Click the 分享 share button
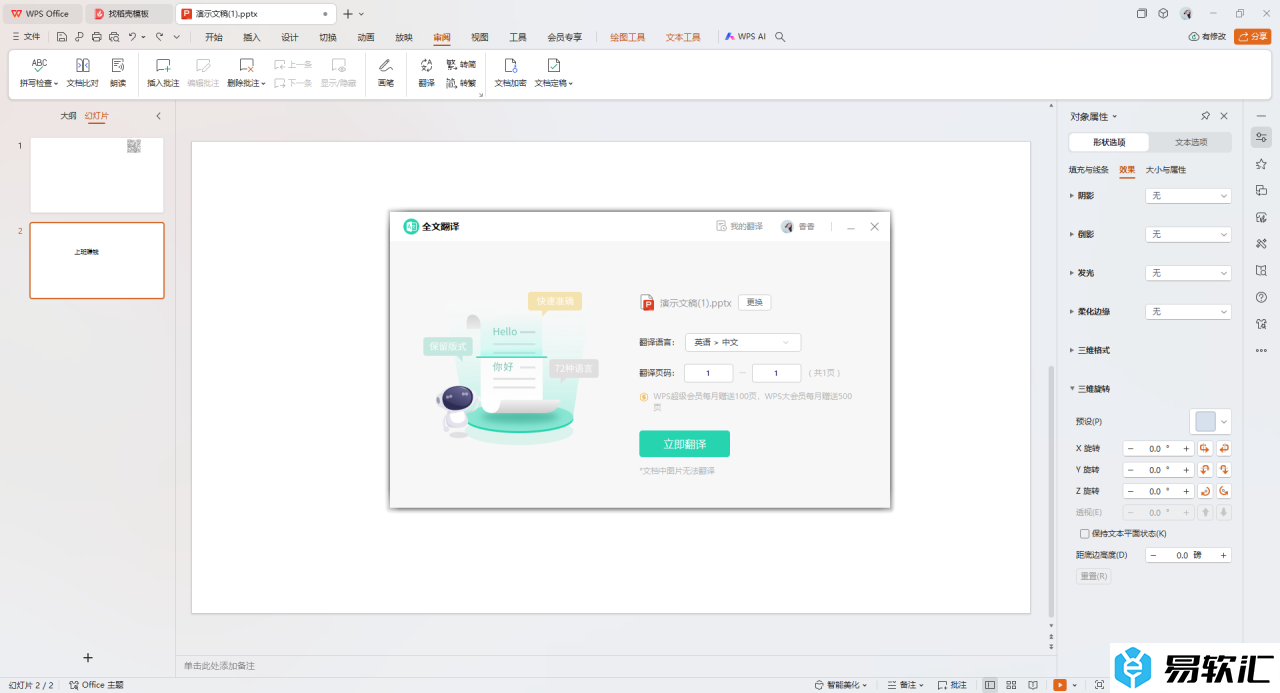Image resolution: width=1280 pixels, height=693 pixels. 1253,37
